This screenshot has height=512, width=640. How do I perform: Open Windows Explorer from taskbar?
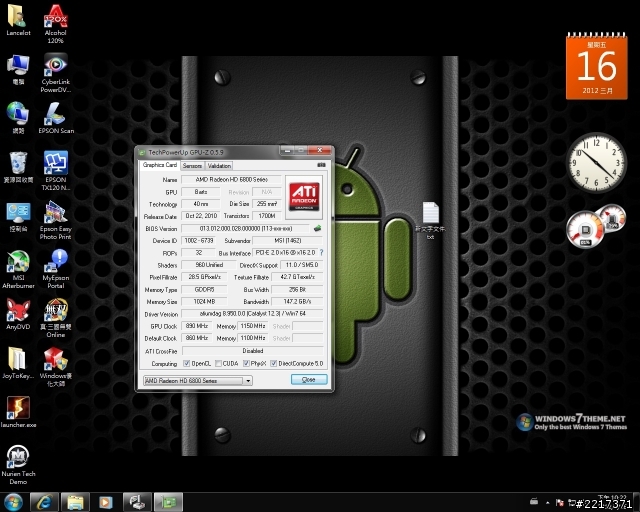75,502
